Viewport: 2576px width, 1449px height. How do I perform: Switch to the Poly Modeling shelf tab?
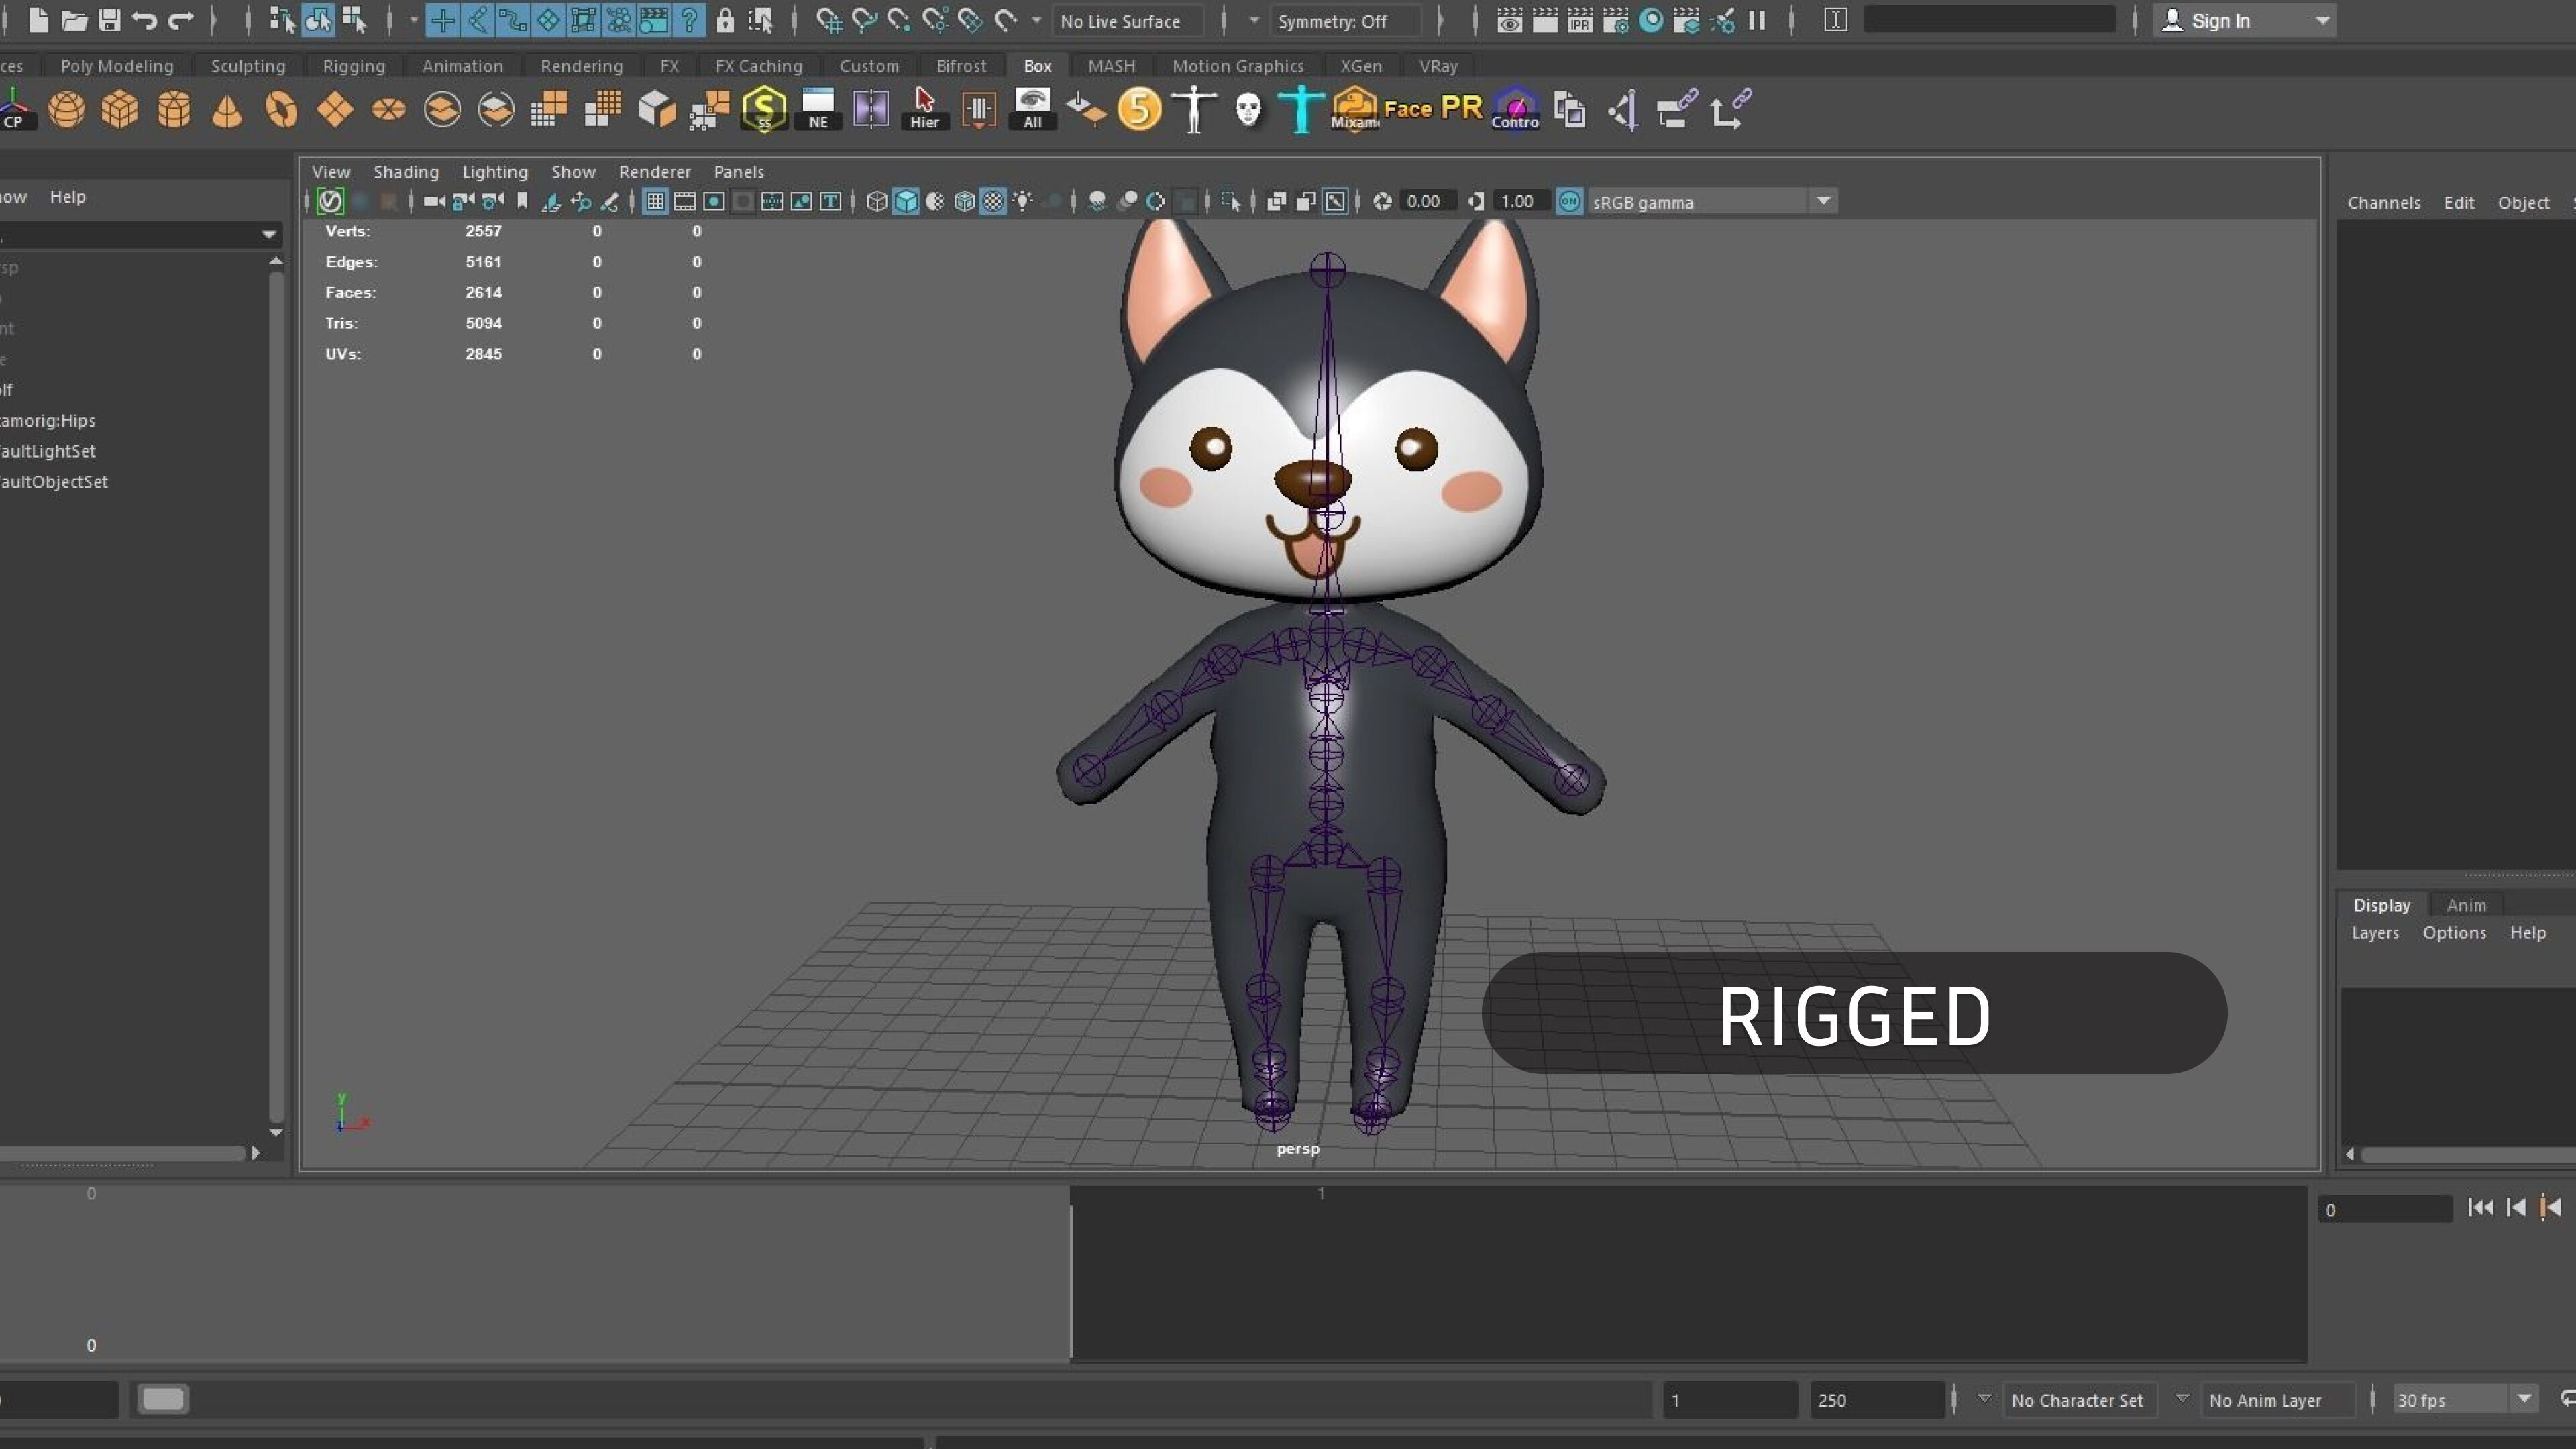pos(116,66)
